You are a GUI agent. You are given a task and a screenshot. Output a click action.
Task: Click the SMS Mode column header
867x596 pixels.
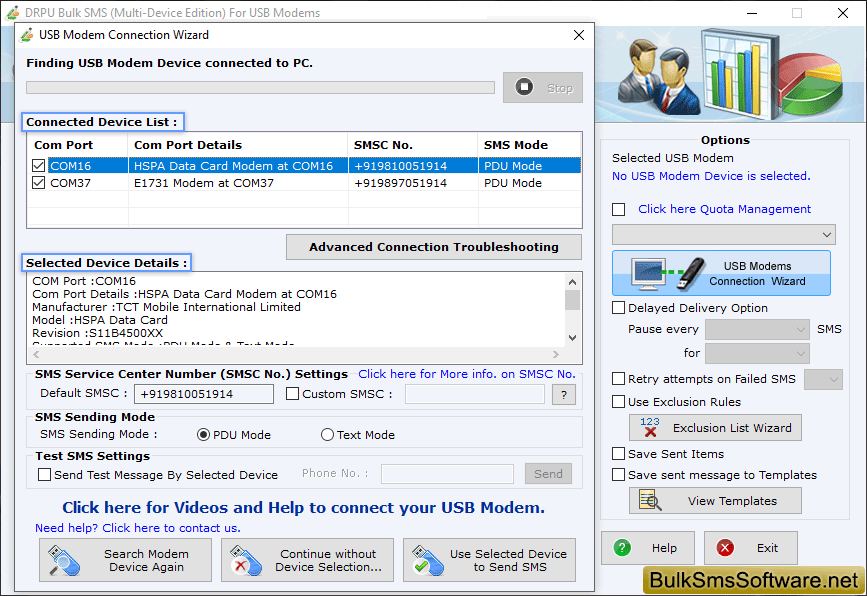click(x=530, y=145)
